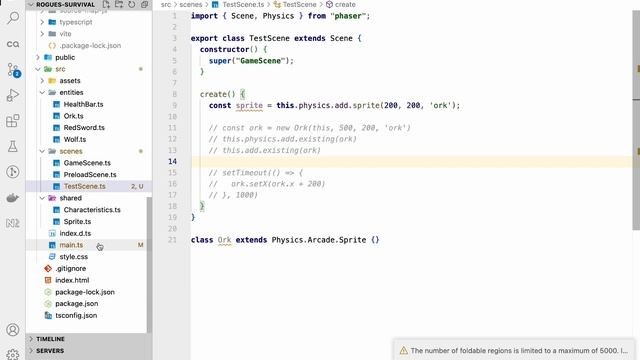The height and width of the screenshot is (360, 640).
Task: Open GameScene.ts file
Action: (x=87, y=162)
